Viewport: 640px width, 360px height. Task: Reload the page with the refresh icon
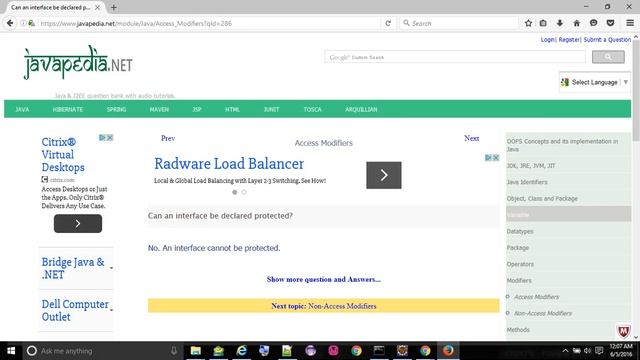pos(388,23)
